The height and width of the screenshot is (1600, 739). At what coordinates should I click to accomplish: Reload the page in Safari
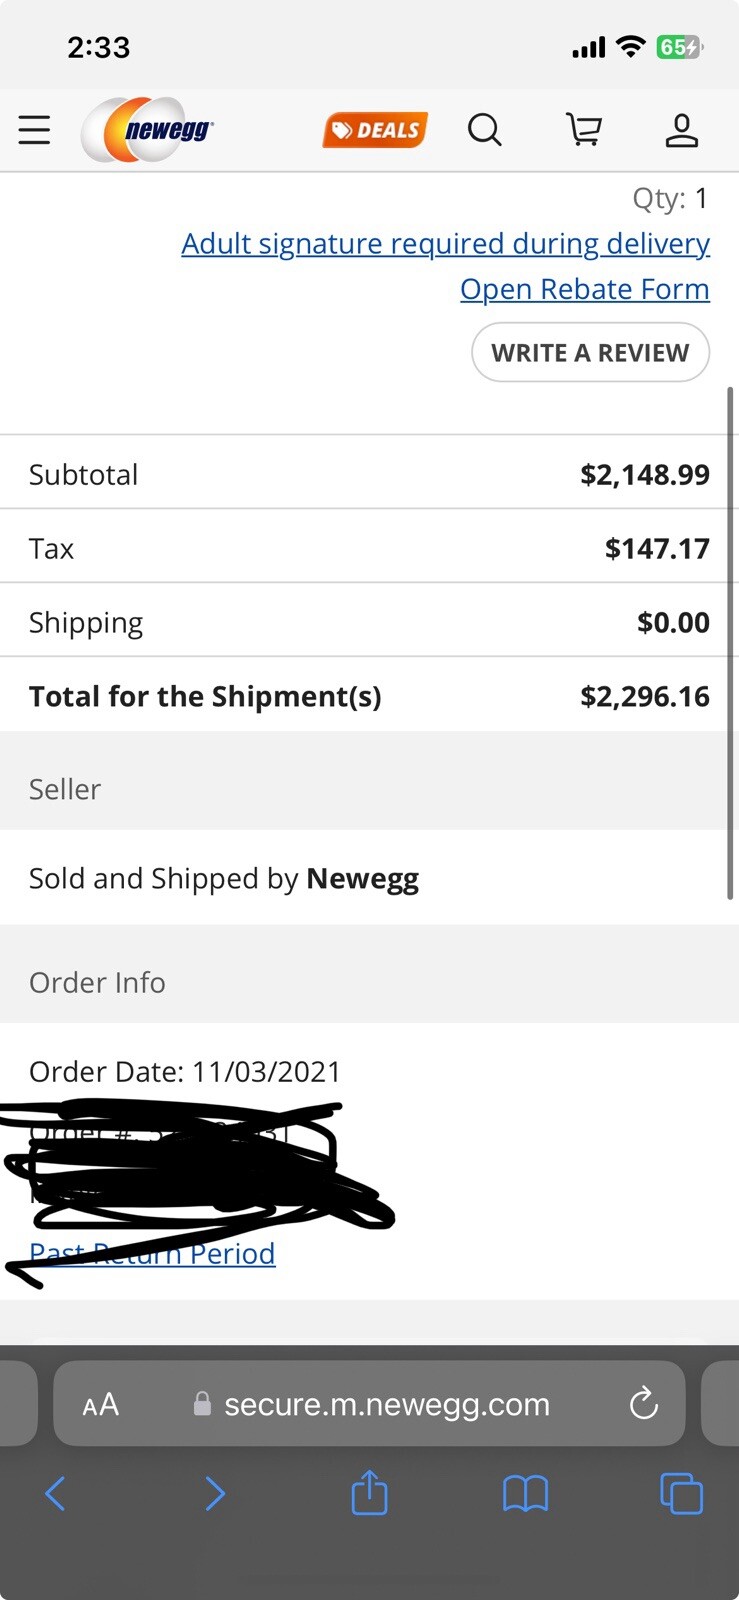pos(644,1404)
